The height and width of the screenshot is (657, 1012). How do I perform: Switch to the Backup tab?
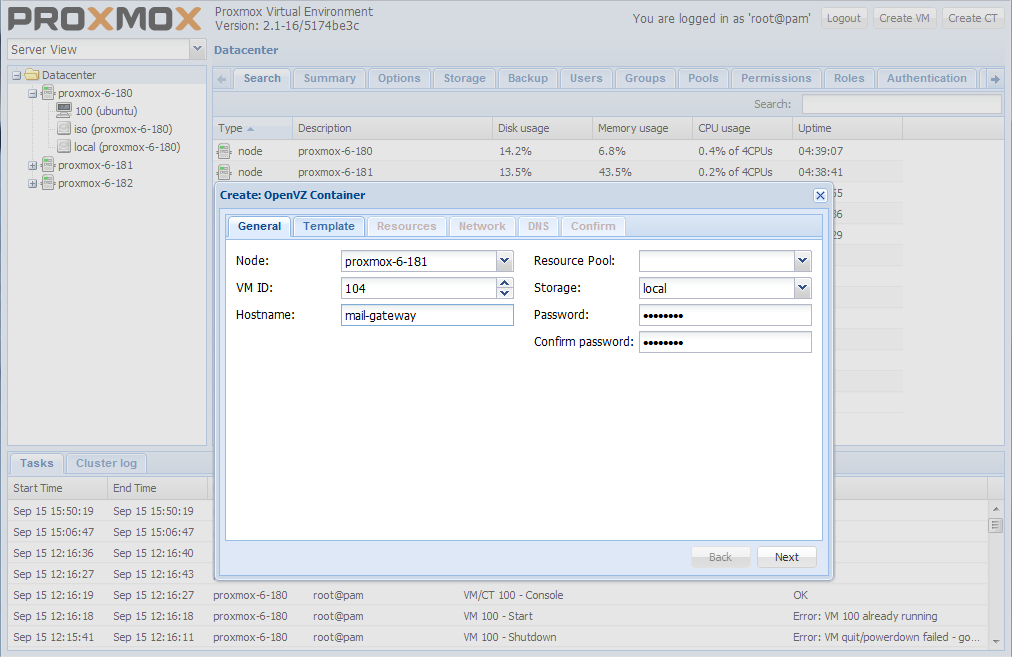[x=527, y=78]
